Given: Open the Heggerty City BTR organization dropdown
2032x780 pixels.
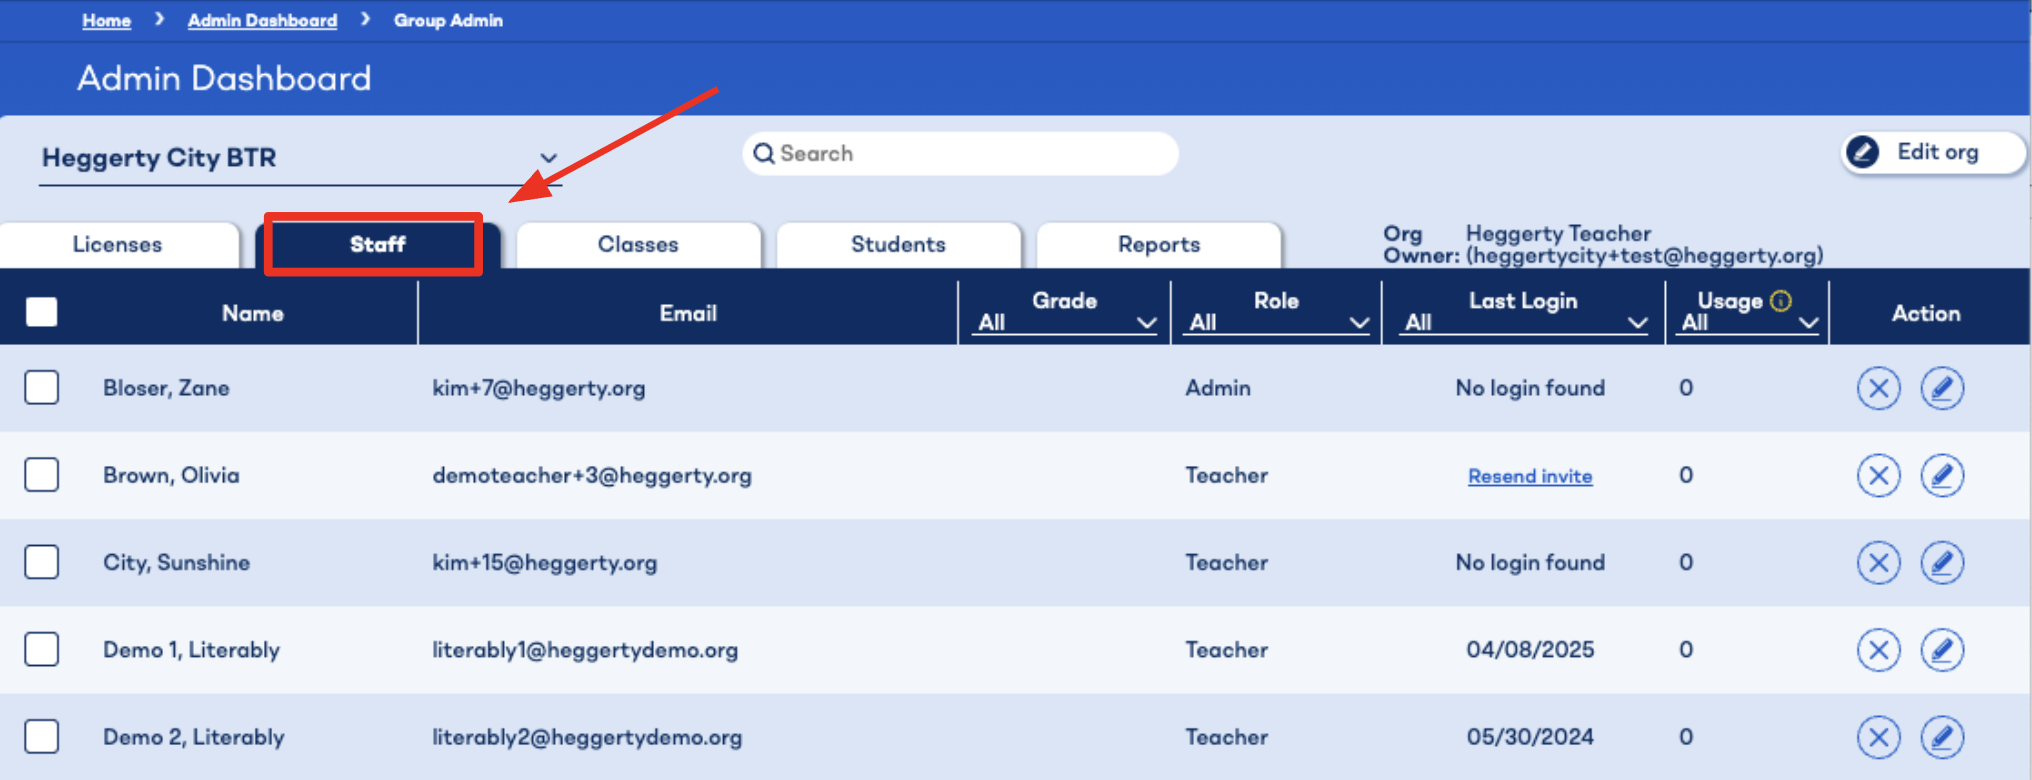Looking at the screenshot, I should point(299,158).
